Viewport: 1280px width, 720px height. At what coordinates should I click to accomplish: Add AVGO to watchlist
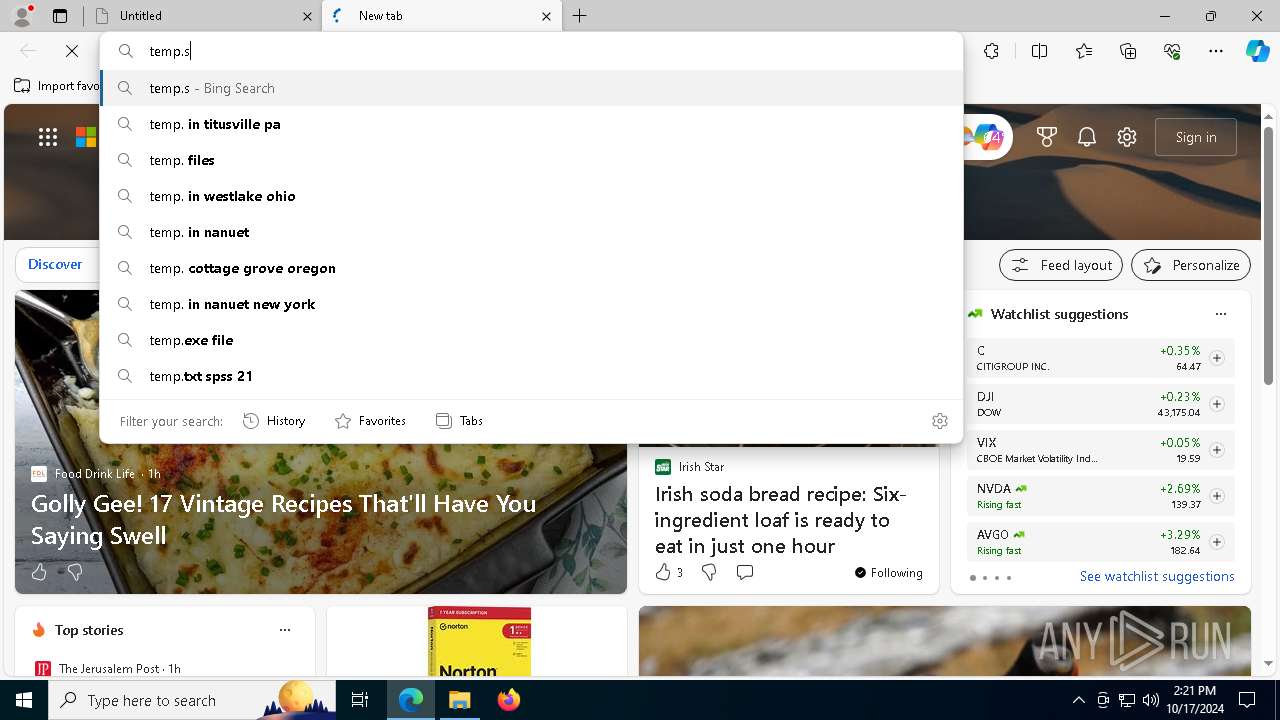pos(1217,542)
